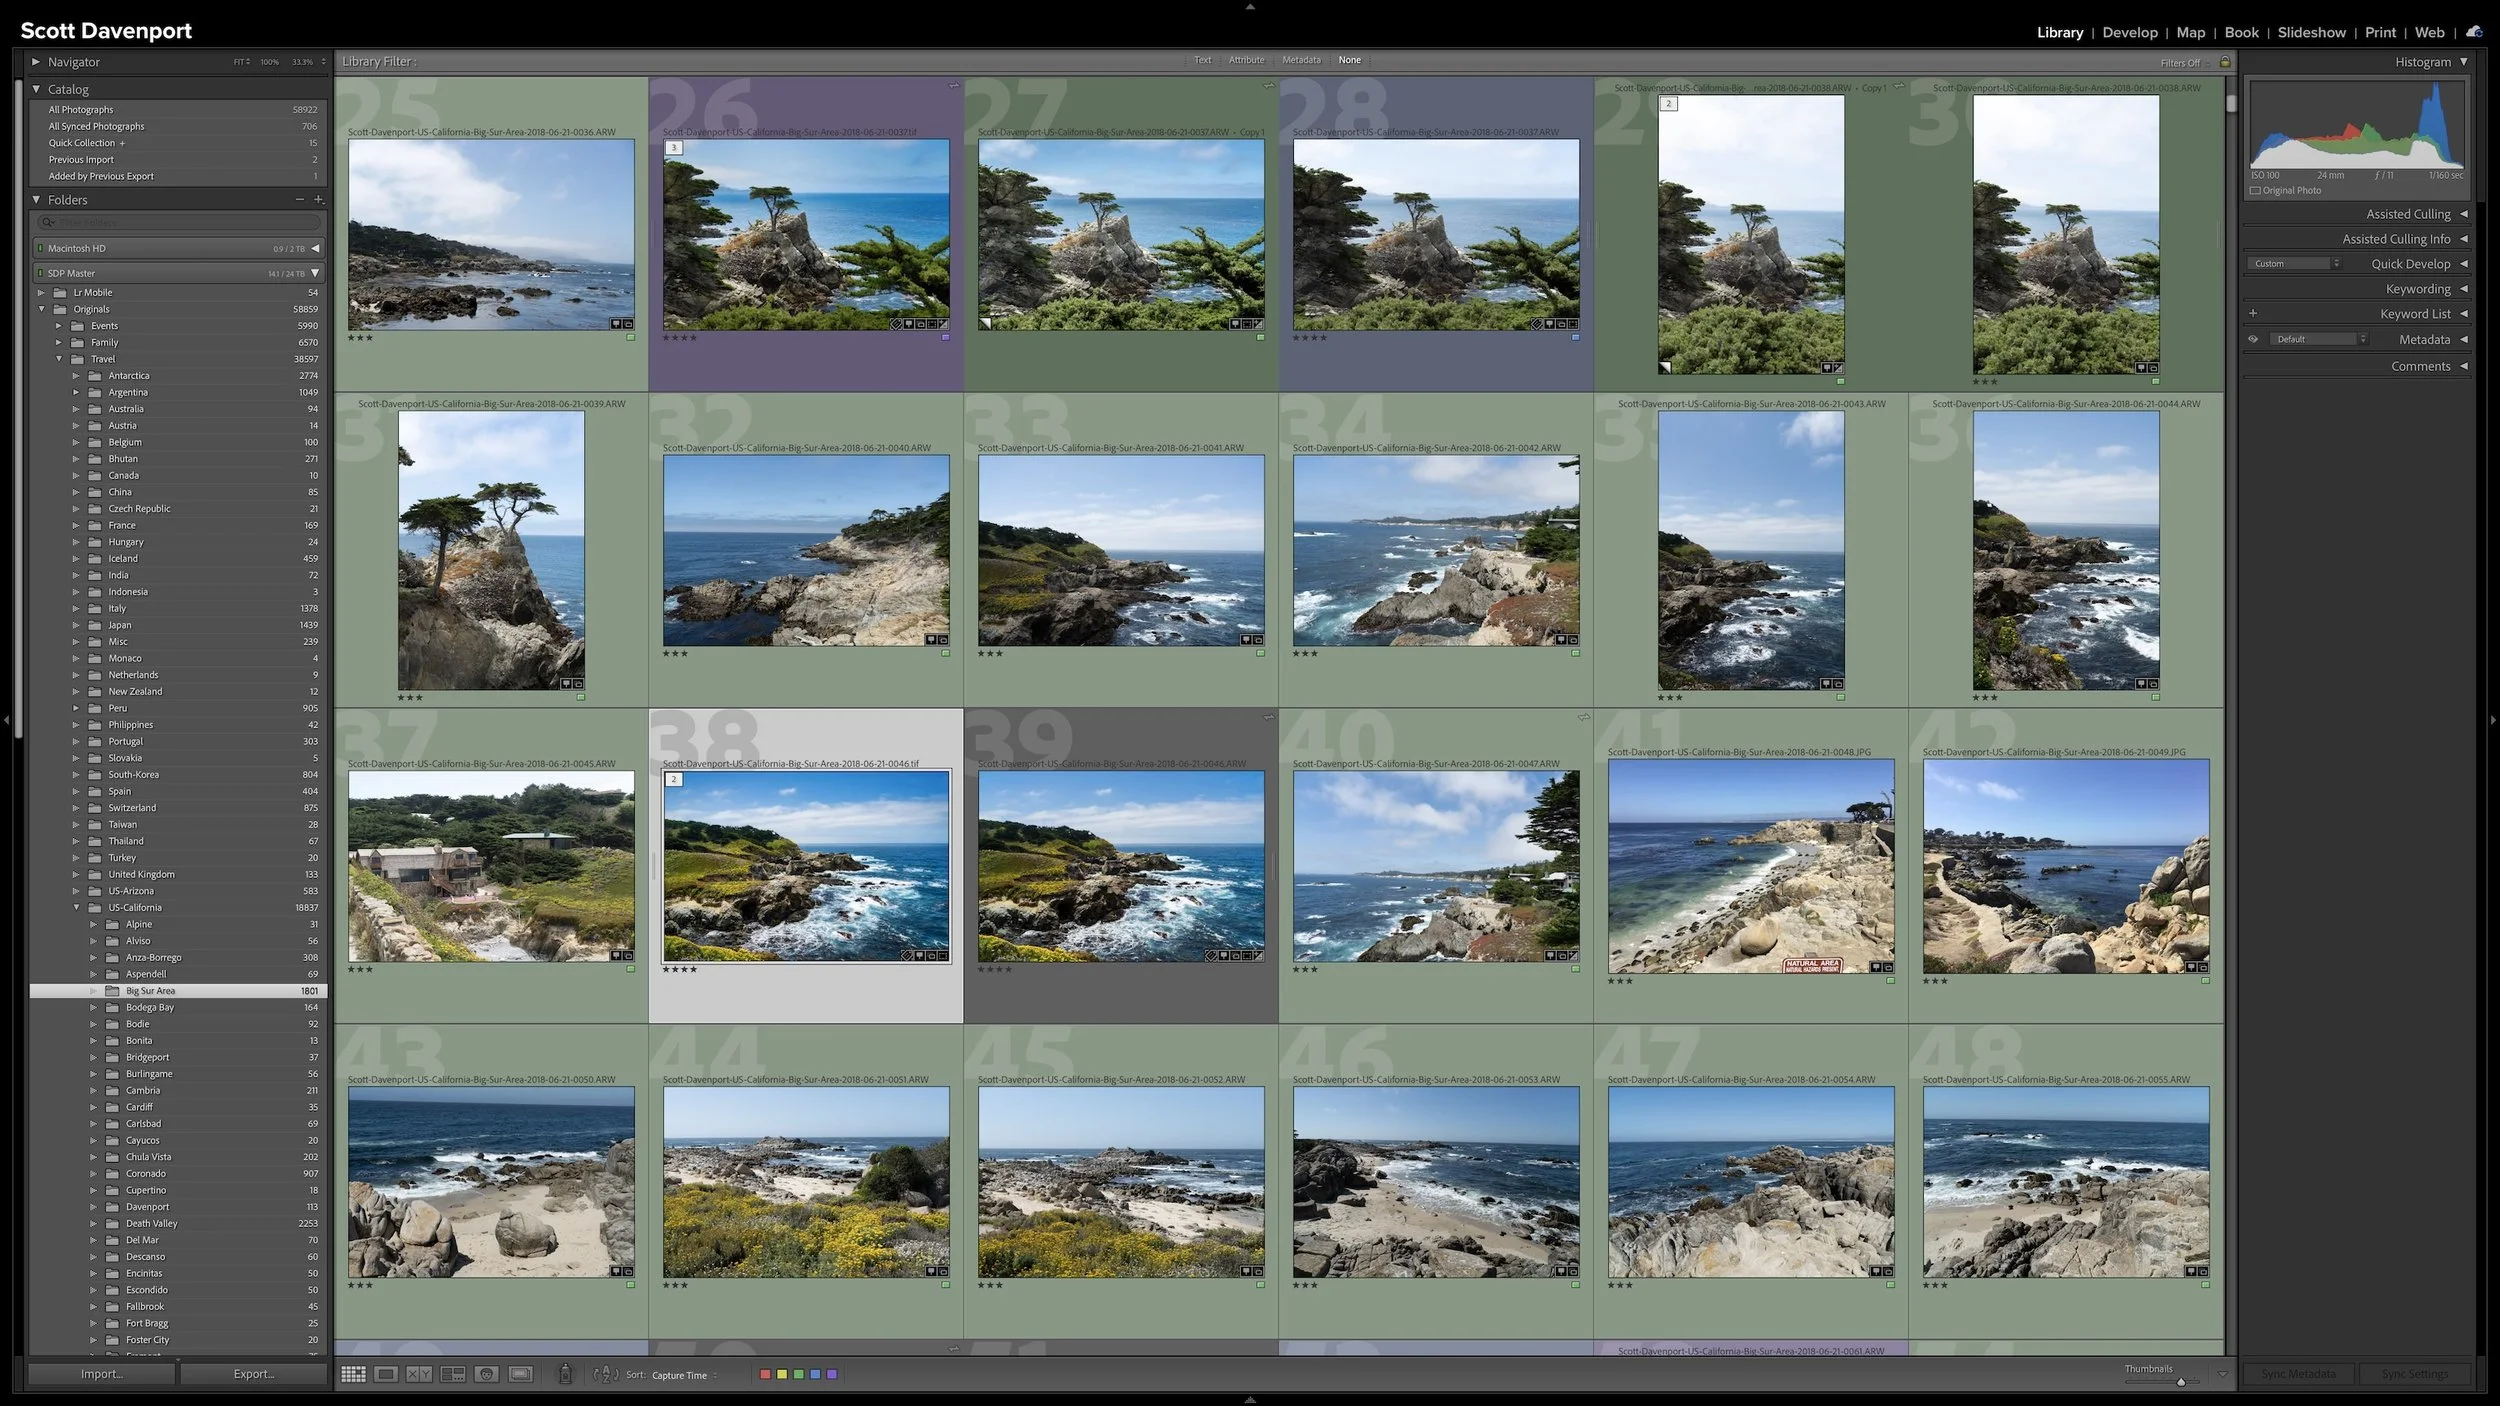Click the filter lock icon in Library Filter bar

[2225, 62]
